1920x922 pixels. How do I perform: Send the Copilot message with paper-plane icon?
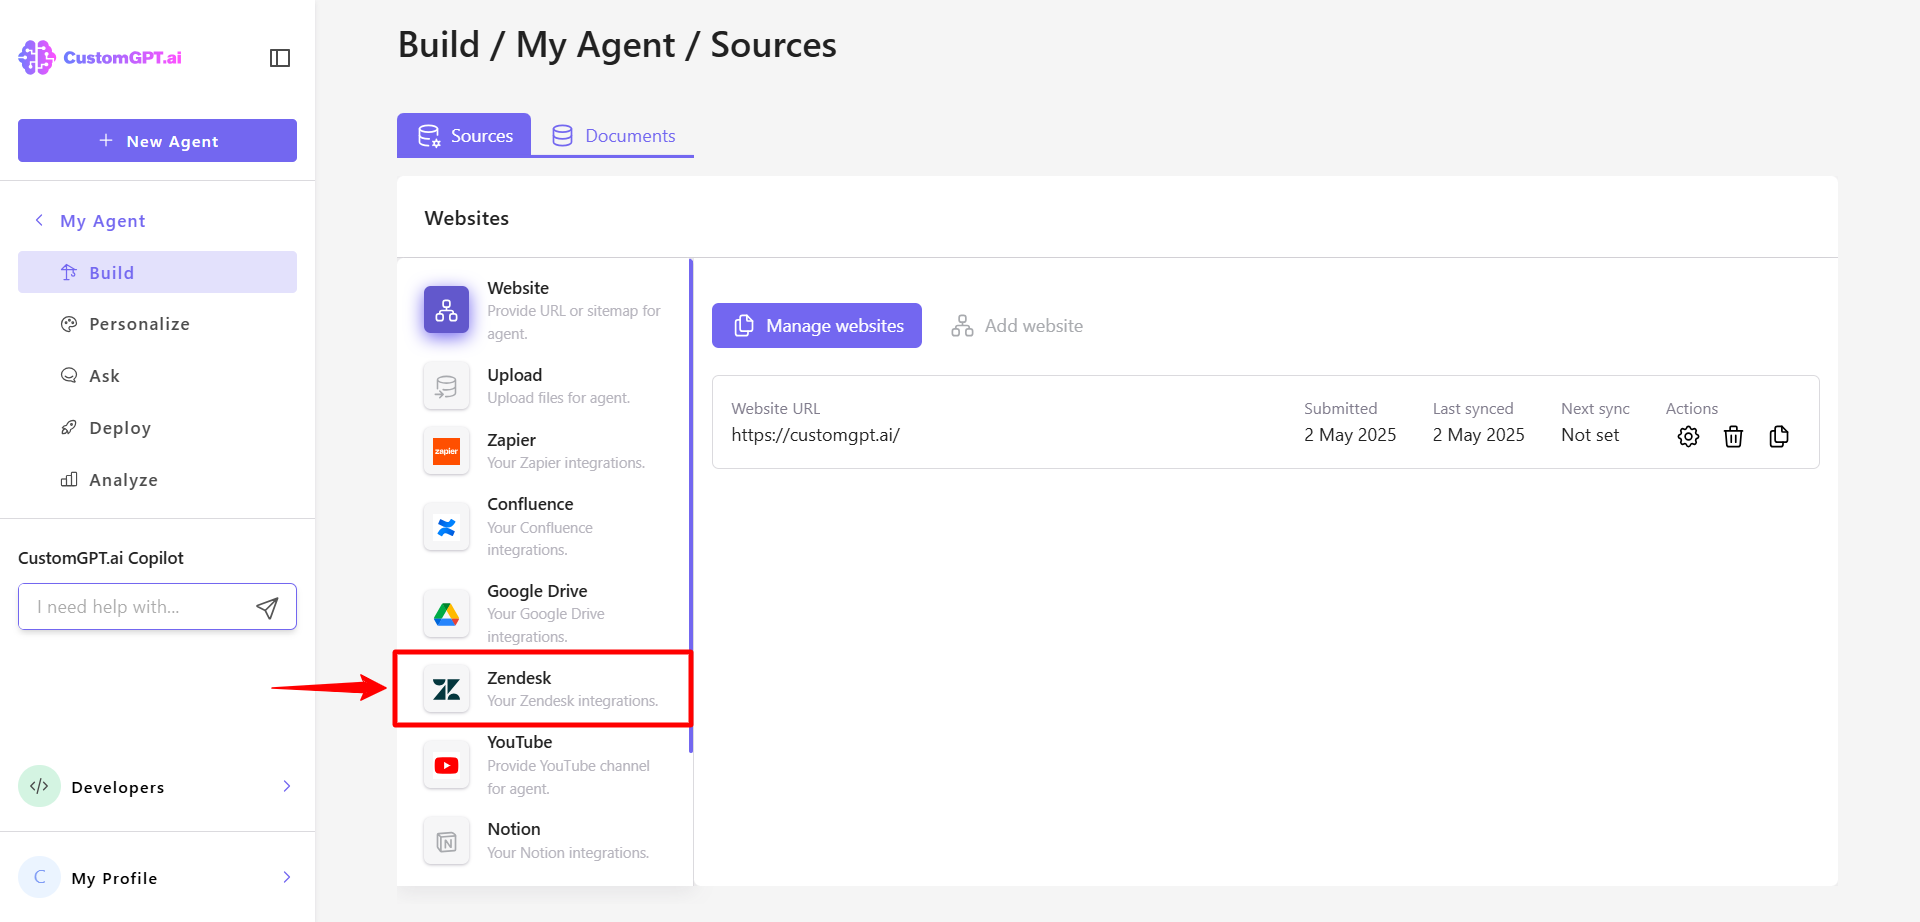click(267, 608)
